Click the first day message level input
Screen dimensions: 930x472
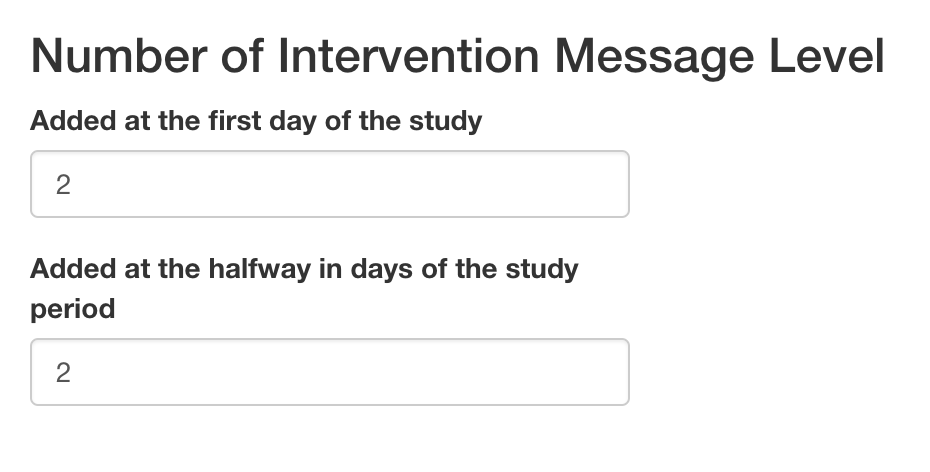pyautogui.click(x=330, y=184)
